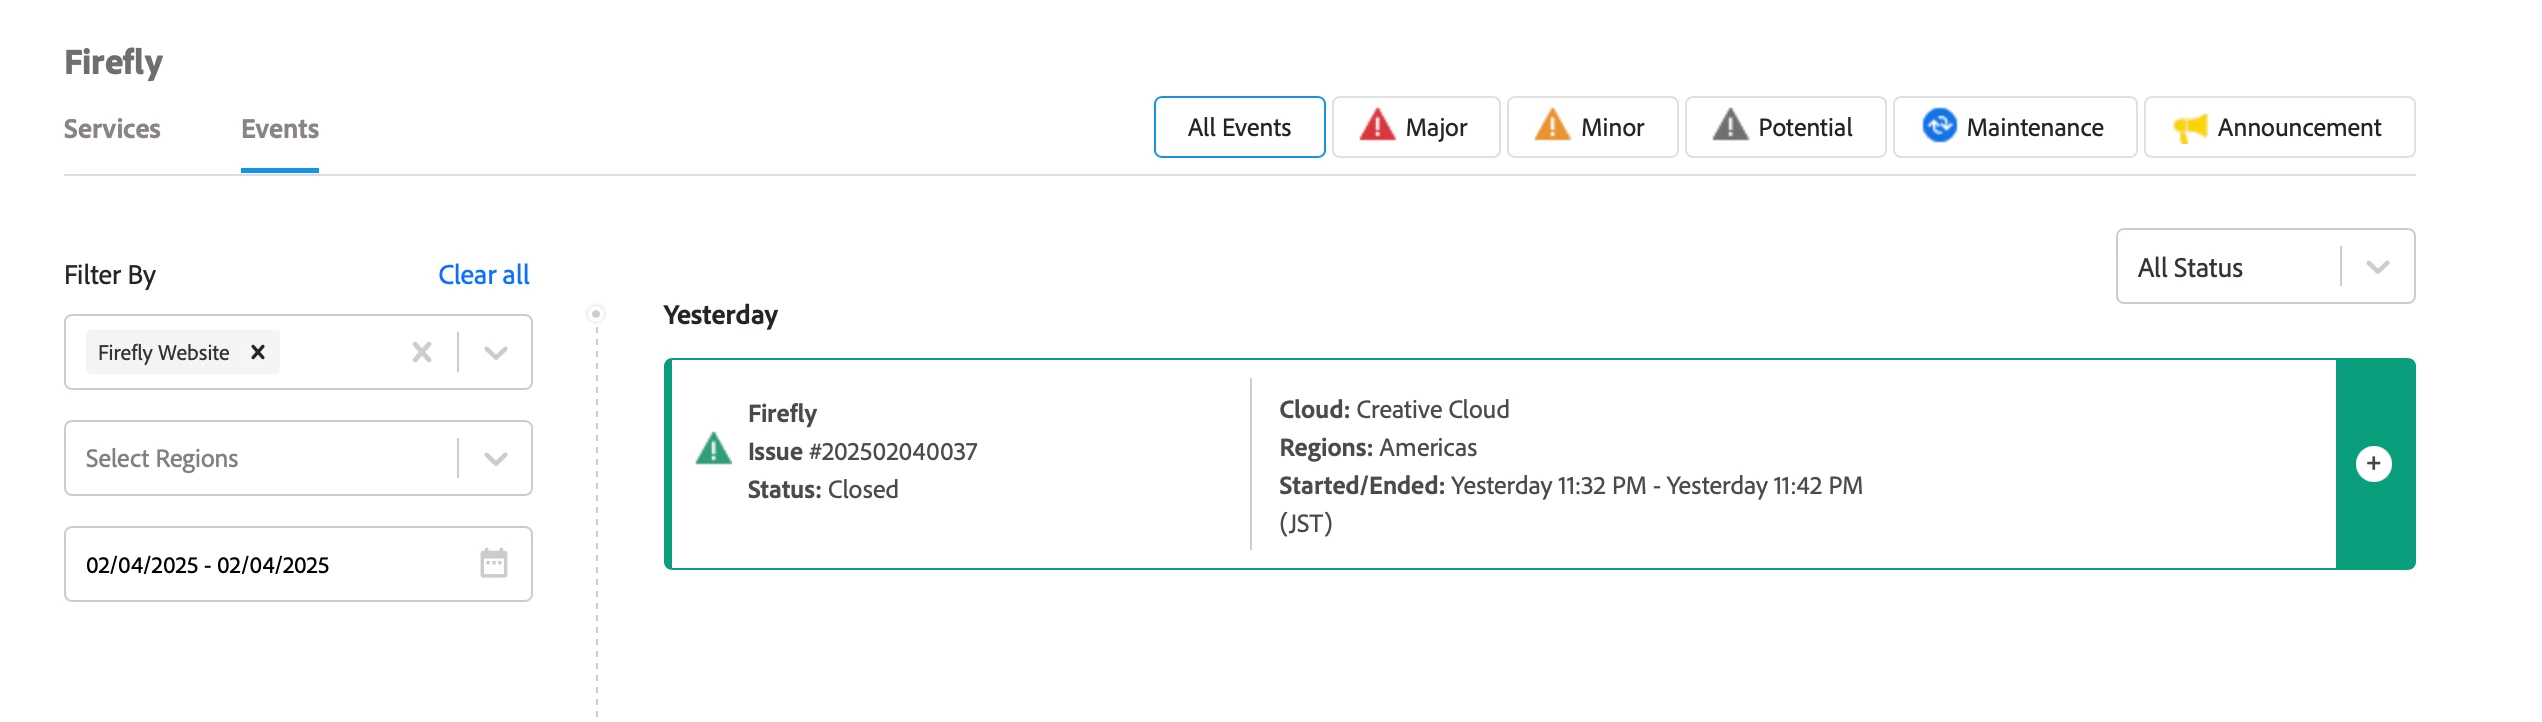Show All Events filter

point(1239,127)
